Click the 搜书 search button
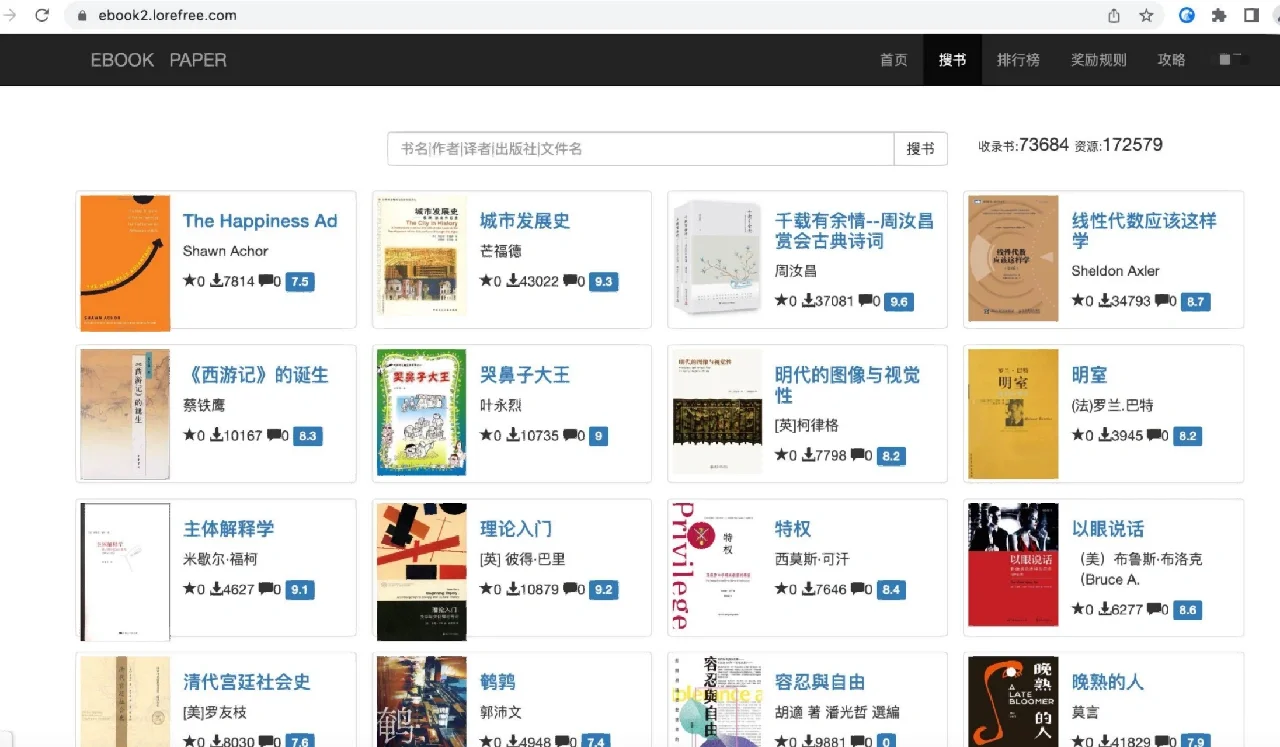This screenshot has height=747, width=1280. [x=920, y=149]
